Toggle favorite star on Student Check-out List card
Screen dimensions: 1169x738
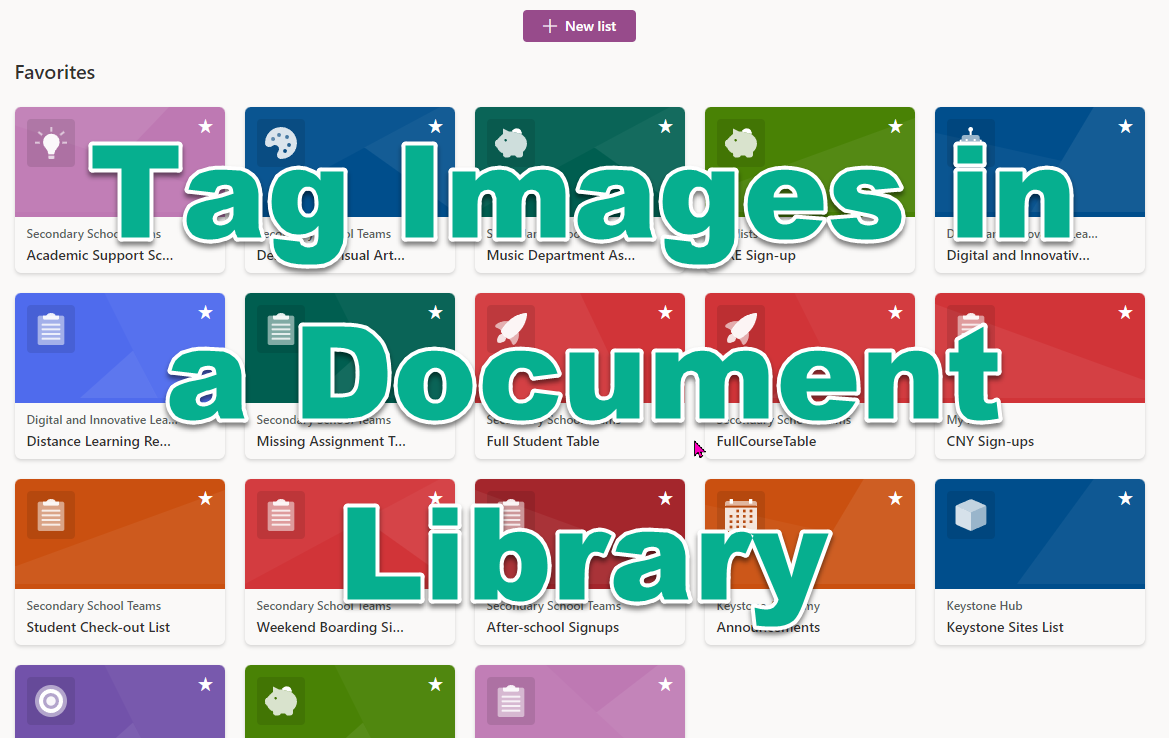click(x=206, y=499)
